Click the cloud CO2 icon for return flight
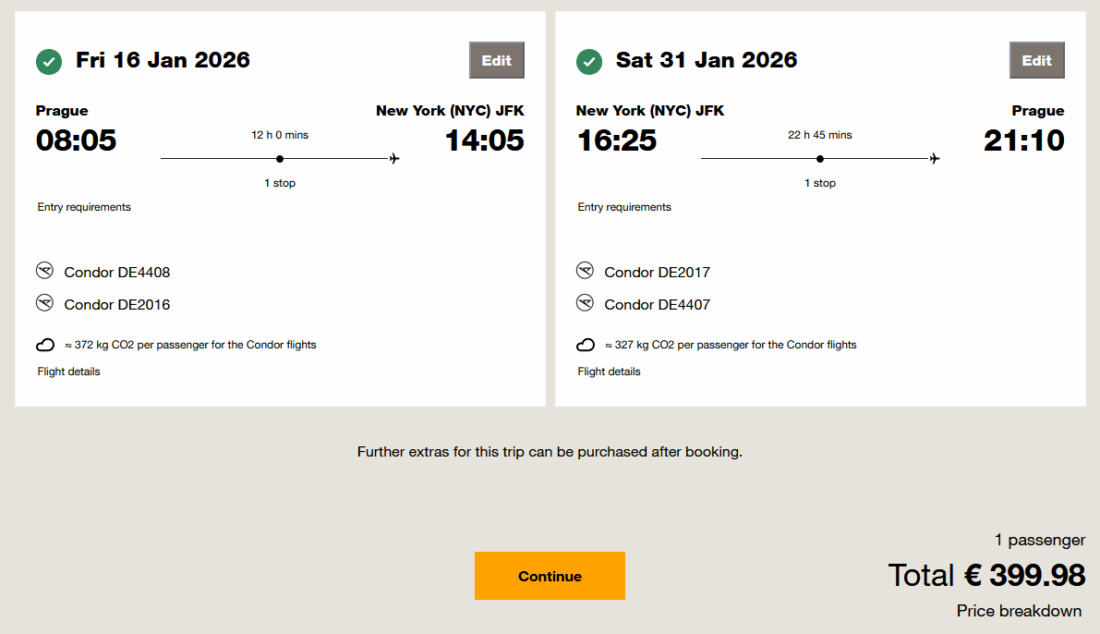1100x634 pixels. click(x=586, y=345)
